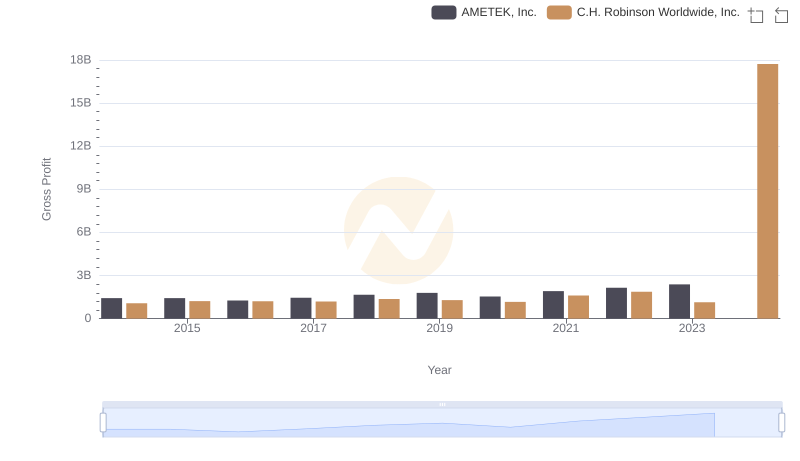
Task: Toggle the C.H. Robinson Worldwide, Inc. legend series
Action: coord(643,12)
